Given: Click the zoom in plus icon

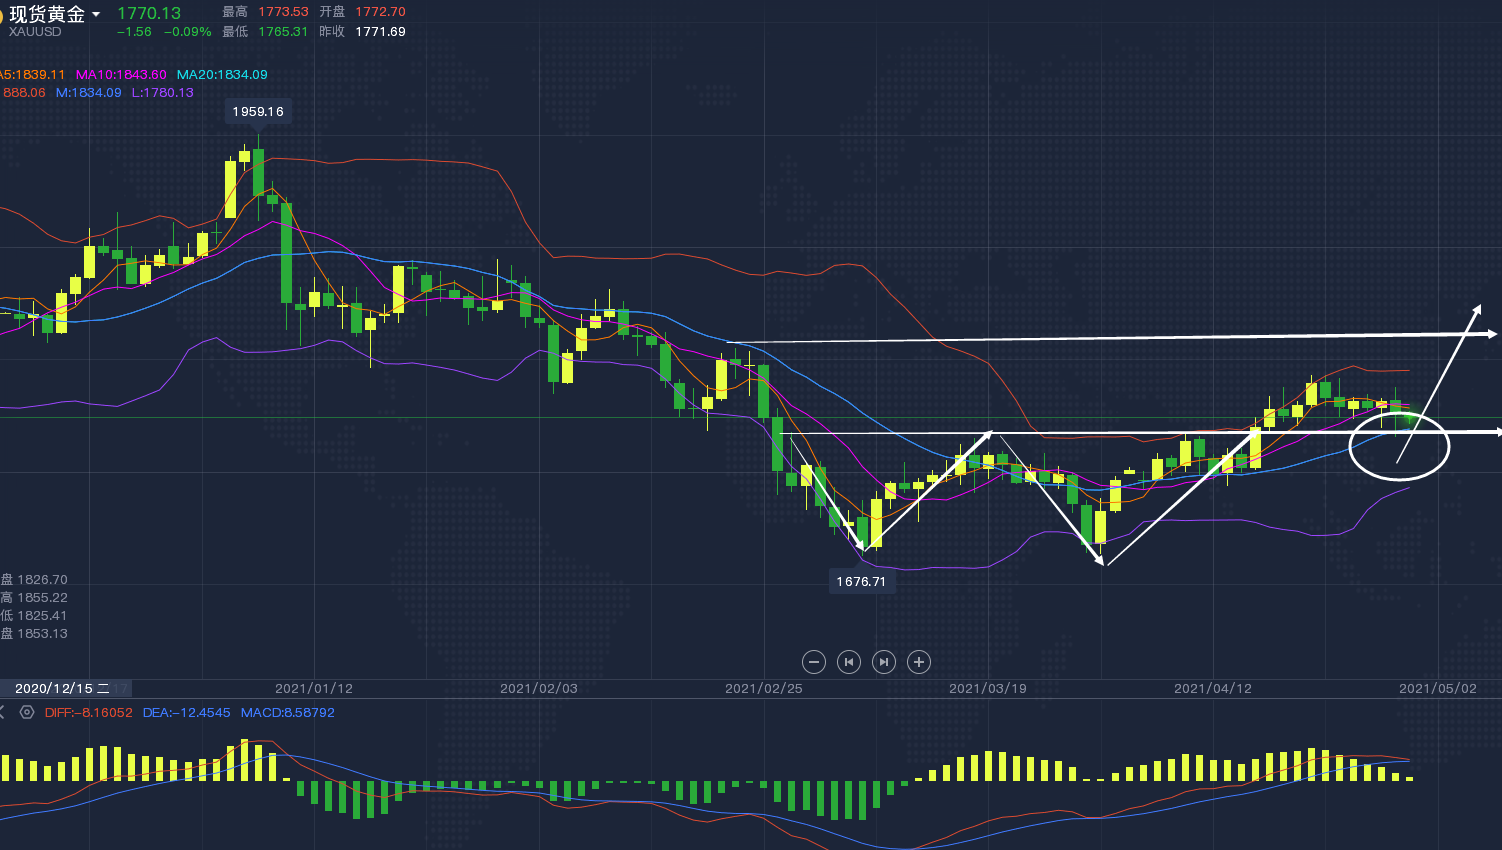Looking at the screenshot, I should point(919,662).
